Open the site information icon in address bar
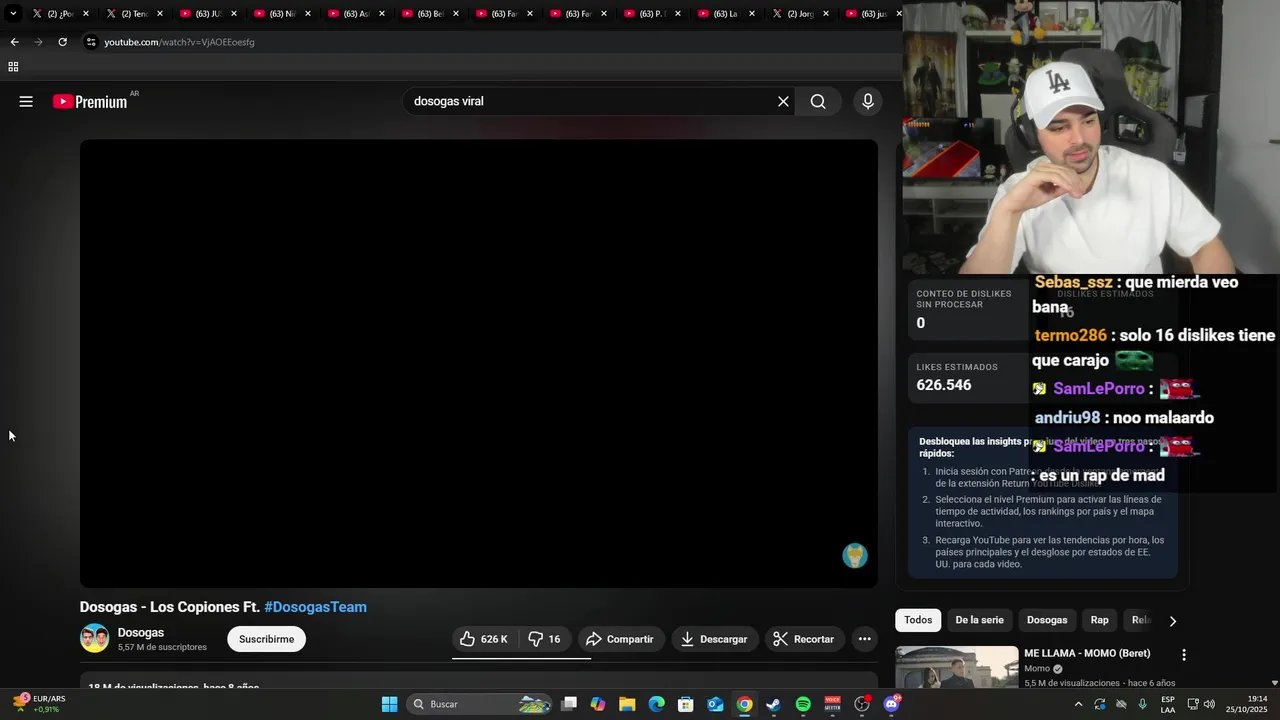Viewport: 1280px width, 720px height. coord(91,42)
